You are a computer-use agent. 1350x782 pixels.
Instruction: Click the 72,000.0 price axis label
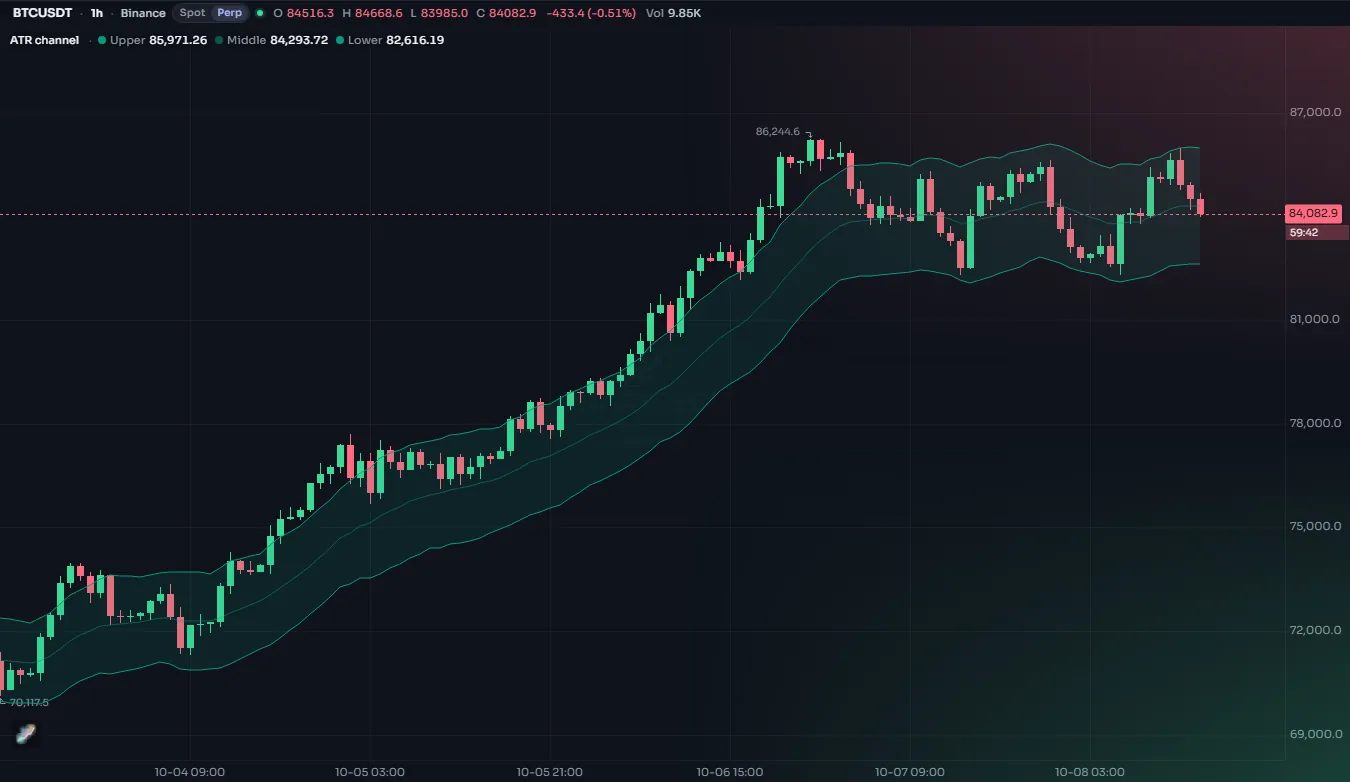[1317, 630]
